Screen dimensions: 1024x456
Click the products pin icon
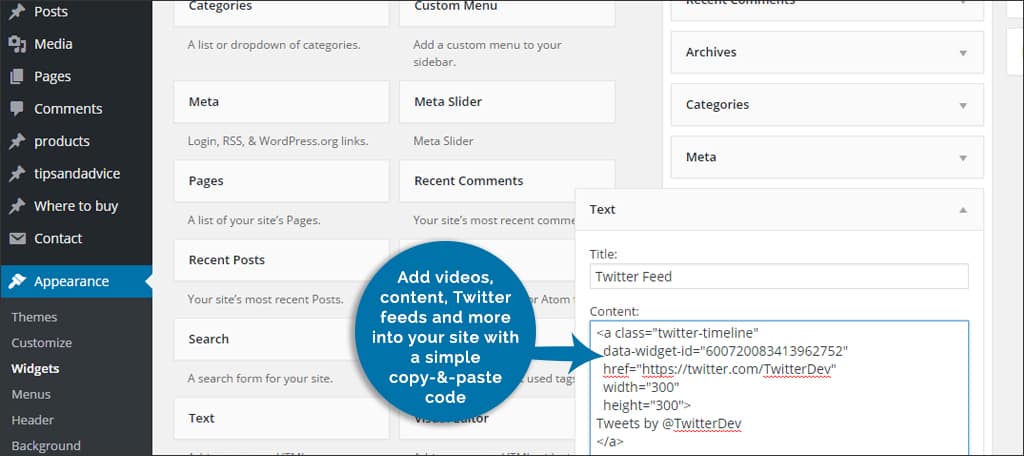pos(17,141)
